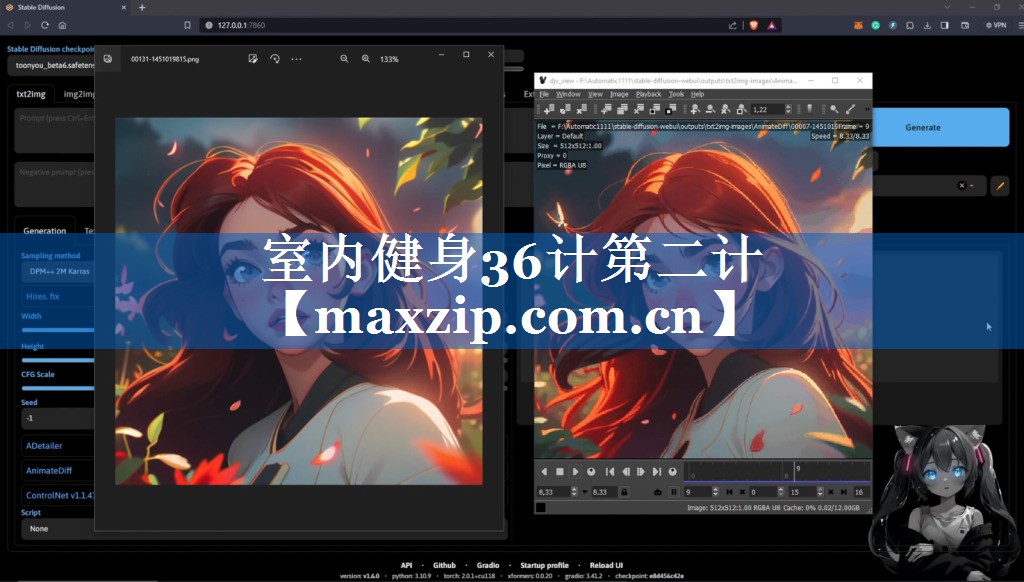Open Stable Diffusion checkpoint toonyou_beta6 dropdown
This screenshot has width=1024, height=582.
tap(52, 65)
